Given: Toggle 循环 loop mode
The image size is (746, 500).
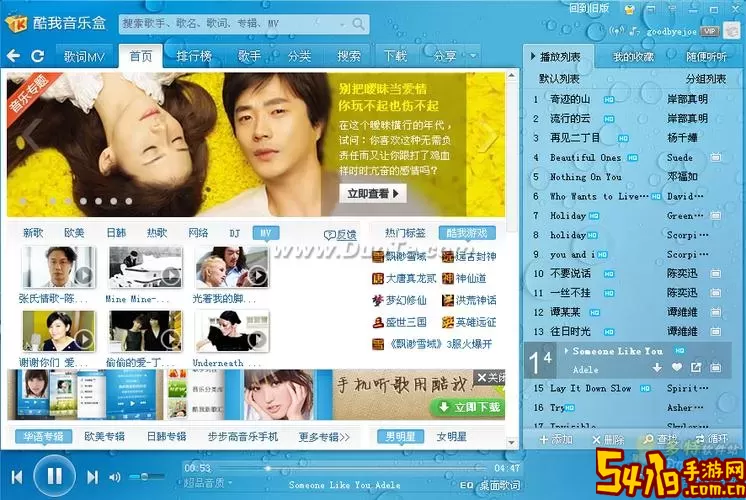Looking at the screenshot, I should (712, 439).
